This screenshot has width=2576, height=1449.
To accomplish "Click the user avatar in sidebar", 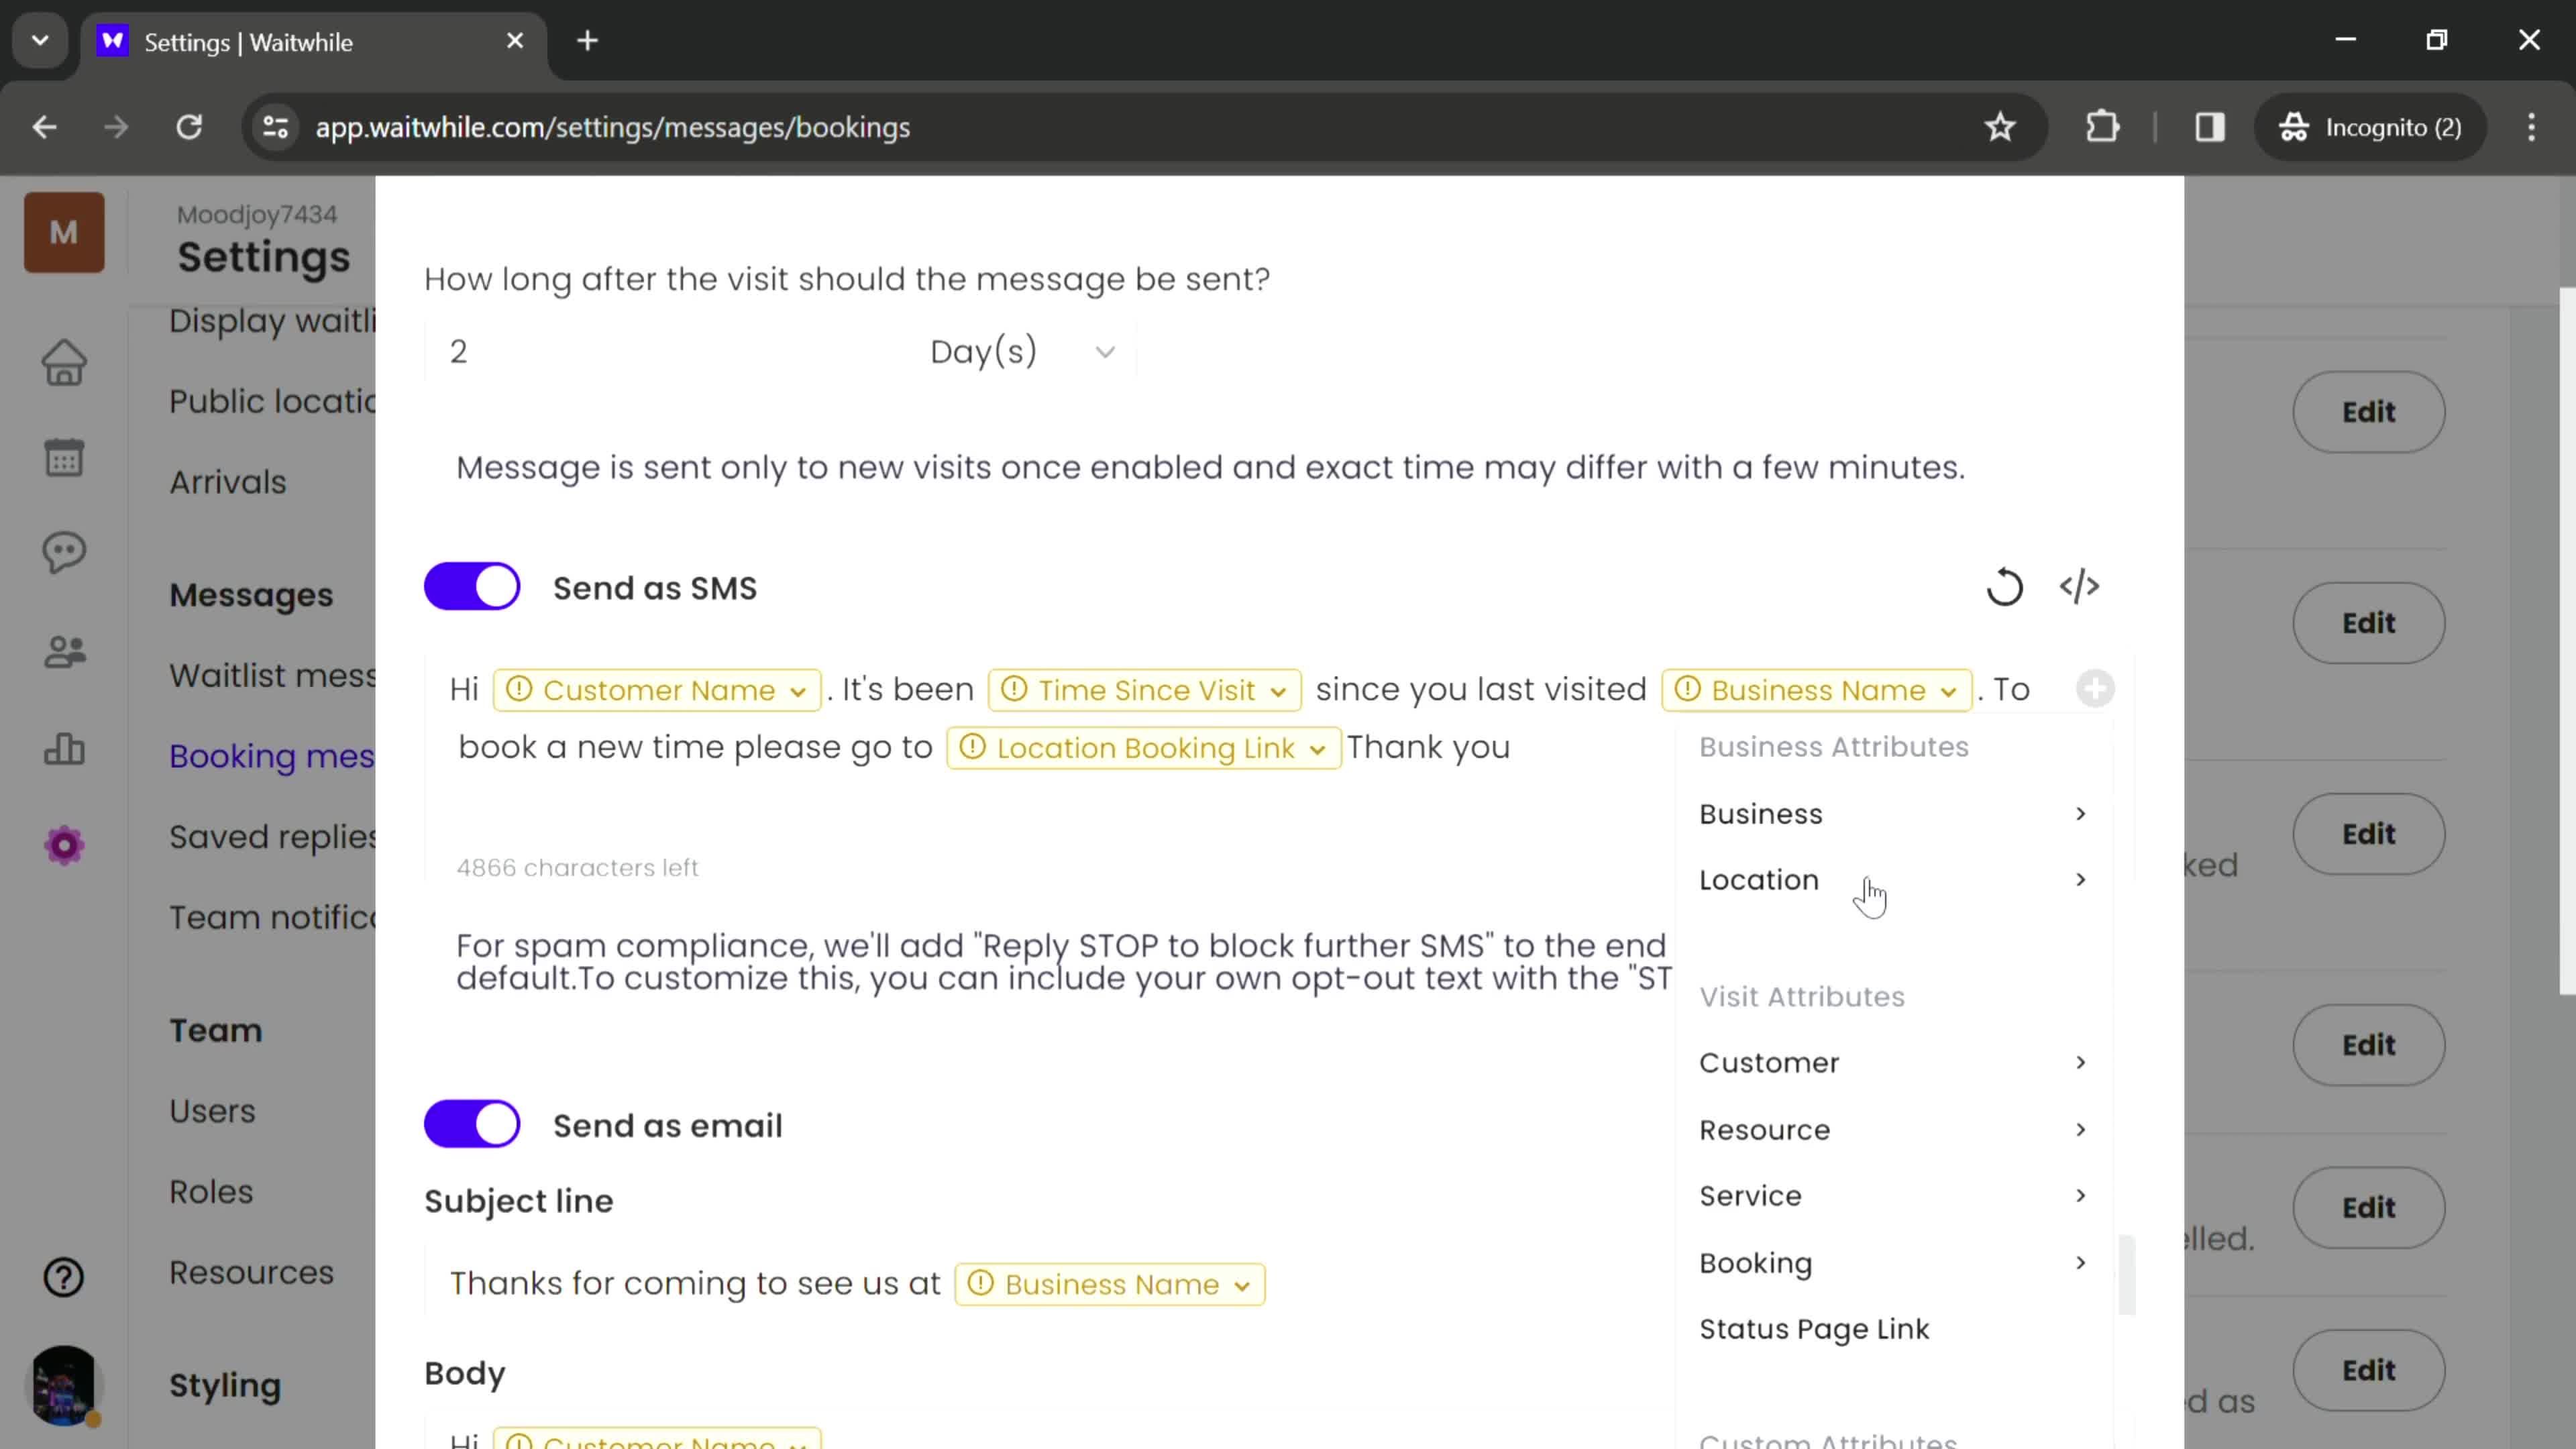I will tap(64, 1385).
